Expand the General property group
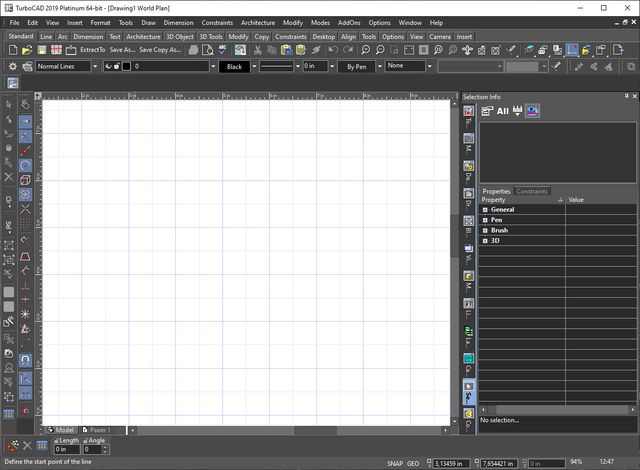Viewport: 640px width, 470px height. 485,210
